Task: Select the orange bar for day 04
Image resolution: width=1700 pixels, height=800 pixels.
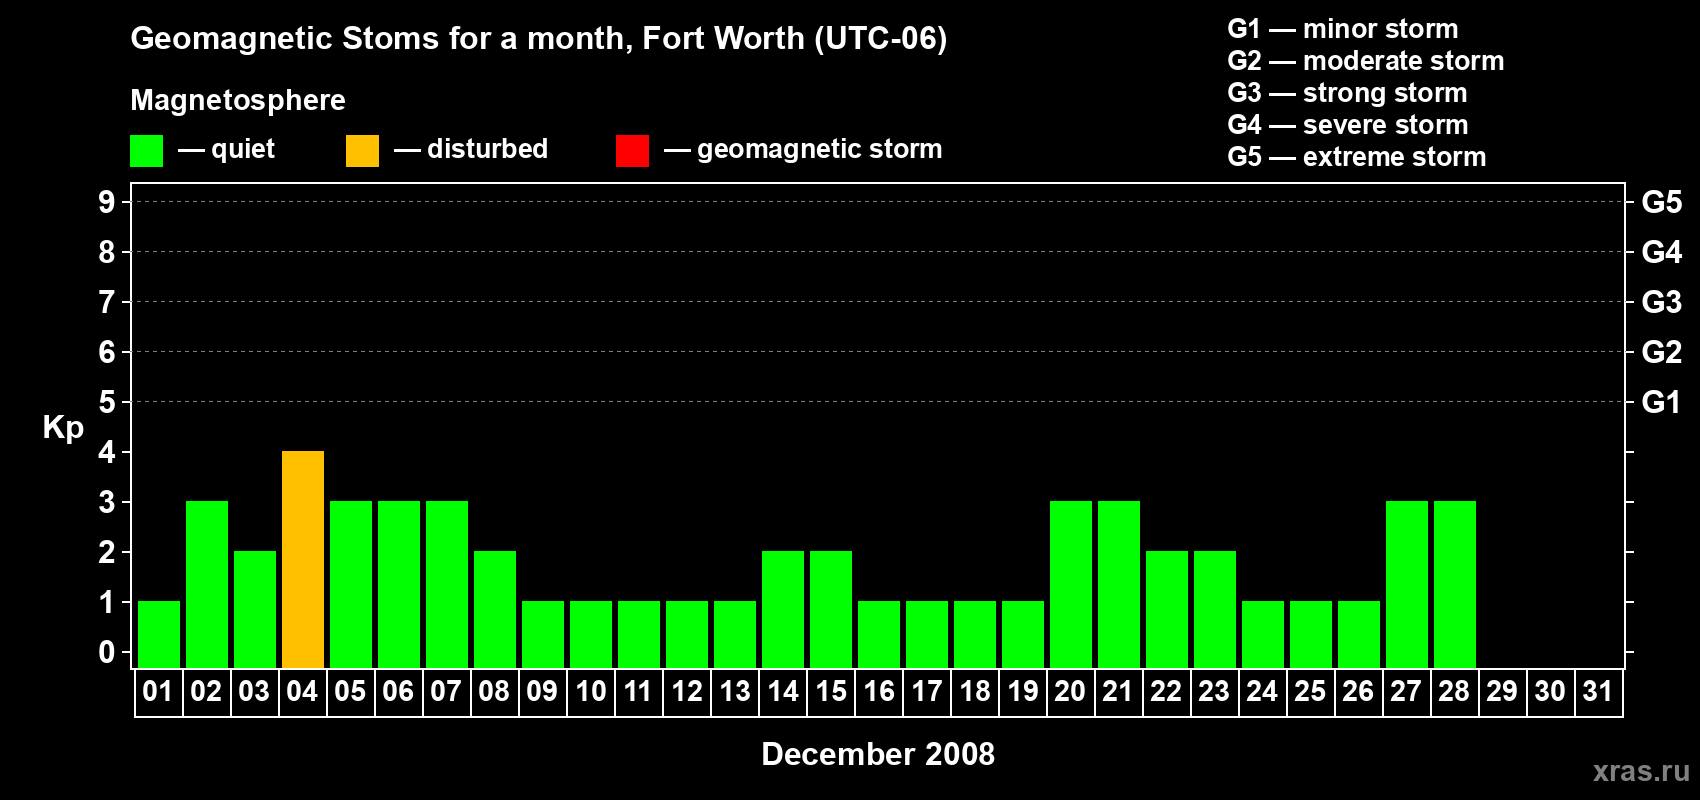Action: [x=303, y=560]
